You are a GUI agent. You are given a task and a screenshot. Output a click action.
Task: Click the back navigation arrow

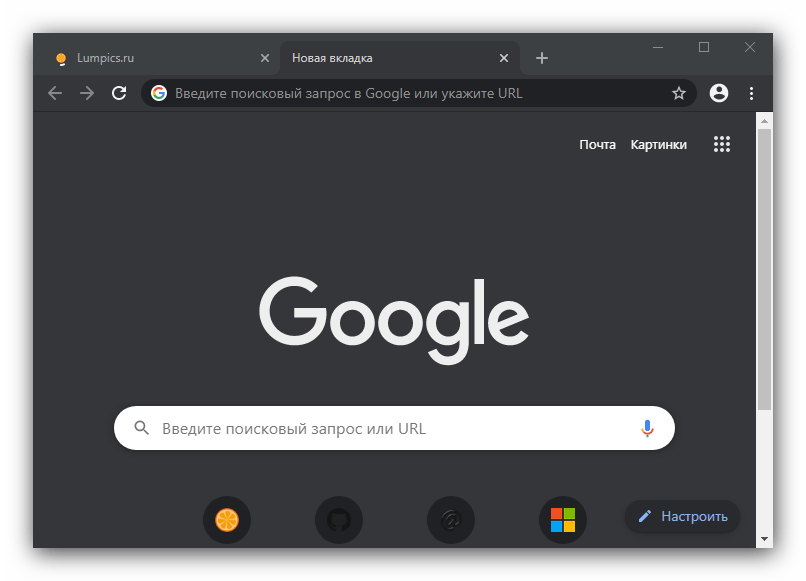pyautogui.click(x=55, y=93)
